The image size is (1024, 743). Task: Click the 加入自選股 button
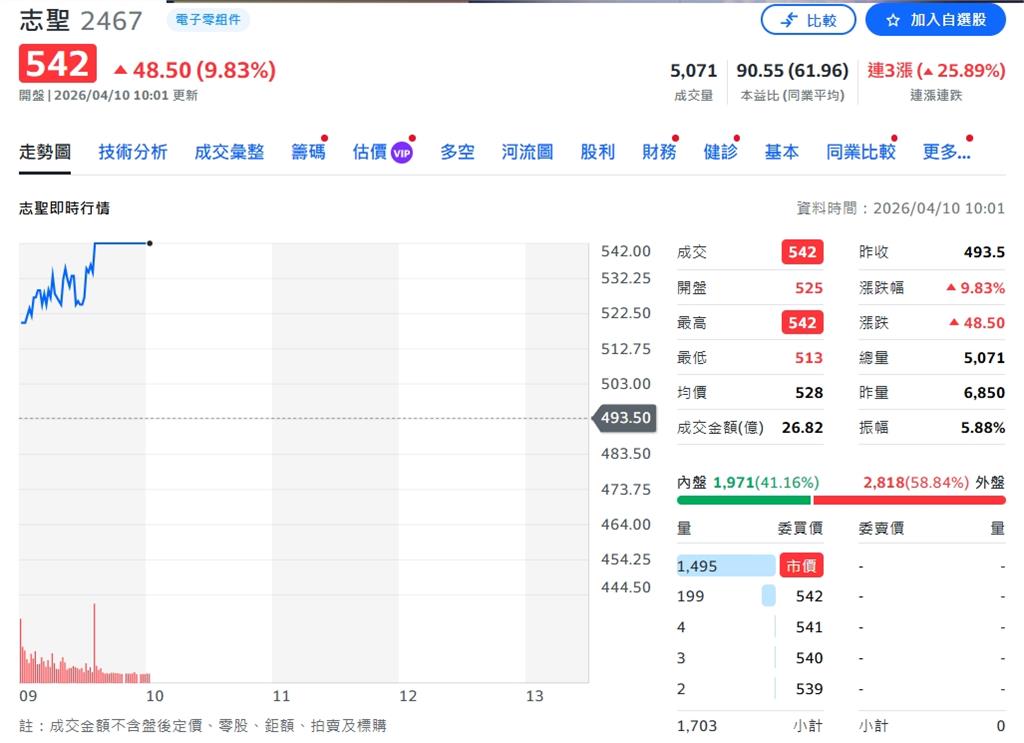[935, 19]
